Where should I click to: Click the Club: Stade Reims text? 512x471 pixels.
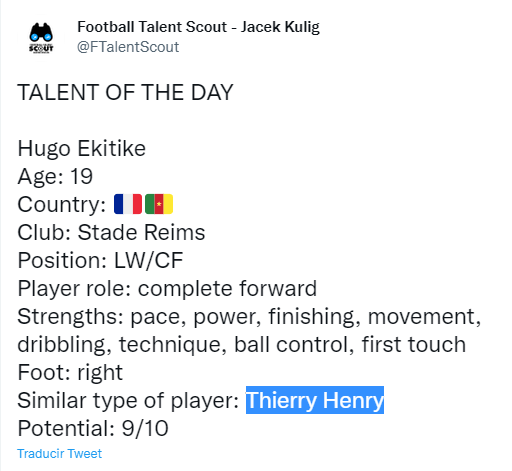tap(111, 232)
